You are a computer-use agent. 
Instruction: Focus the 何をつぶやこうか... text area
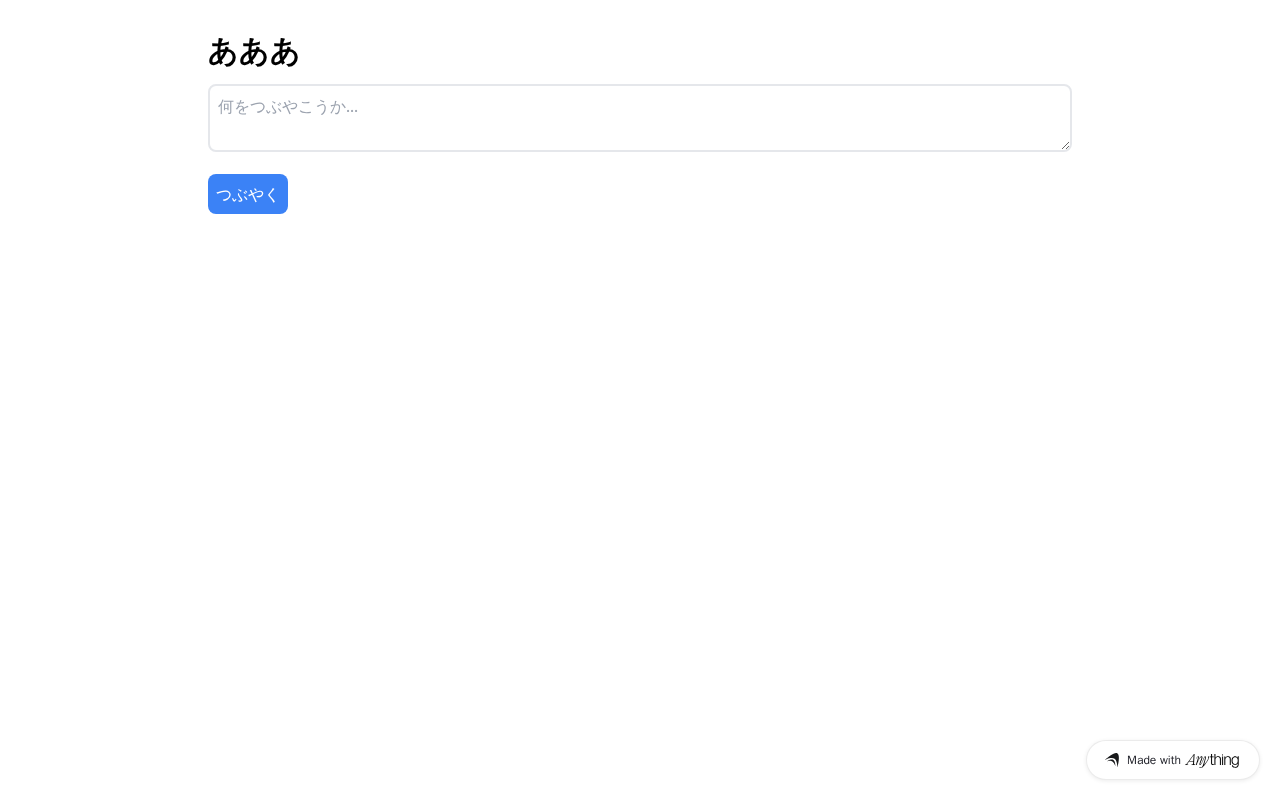640,118
